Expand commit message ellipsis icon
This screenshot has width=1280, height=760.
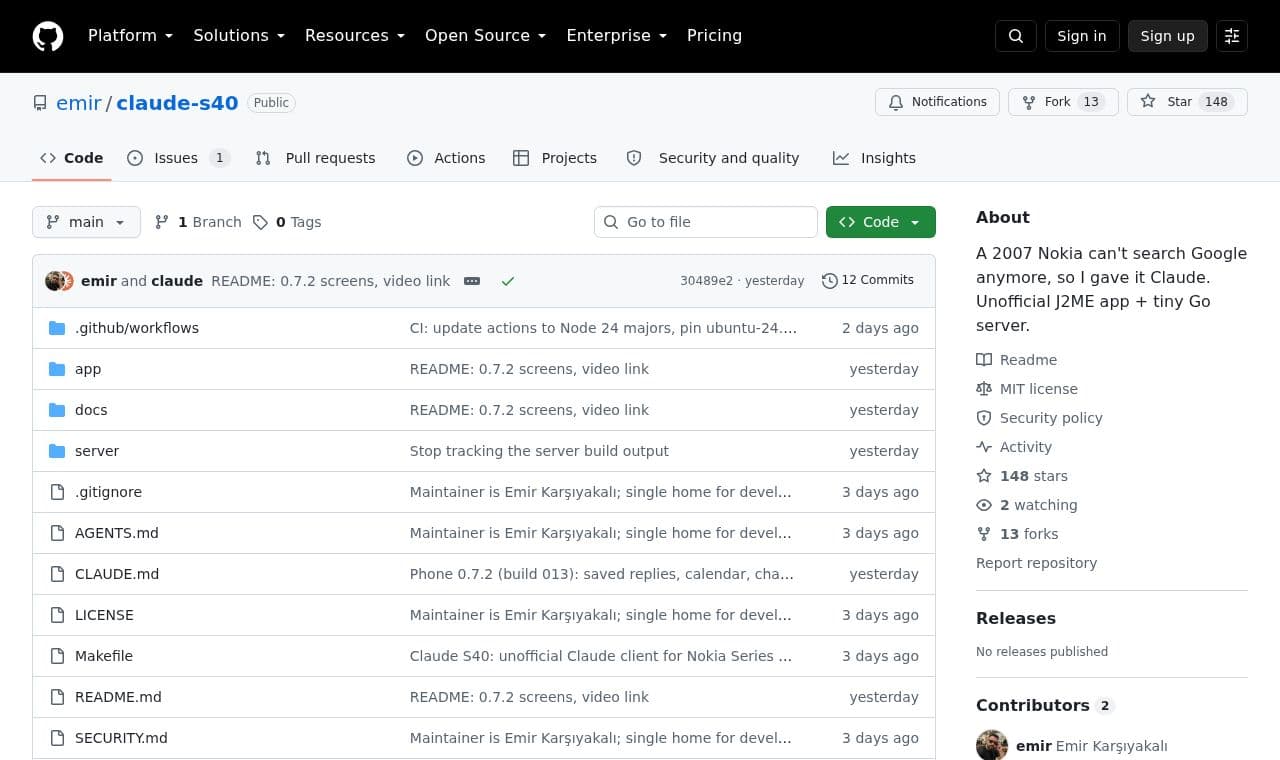click(472, 281)
